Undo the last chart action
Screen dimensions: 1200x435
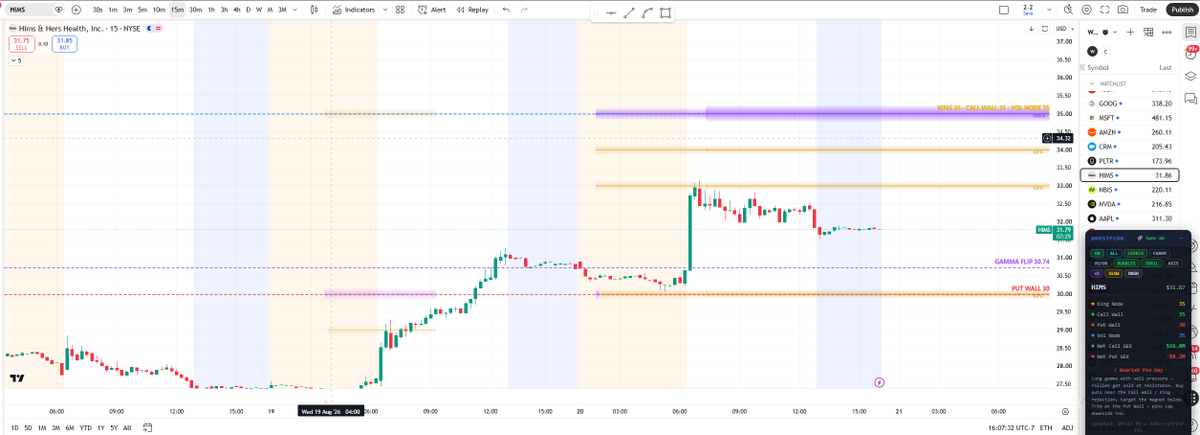point(506,9)
